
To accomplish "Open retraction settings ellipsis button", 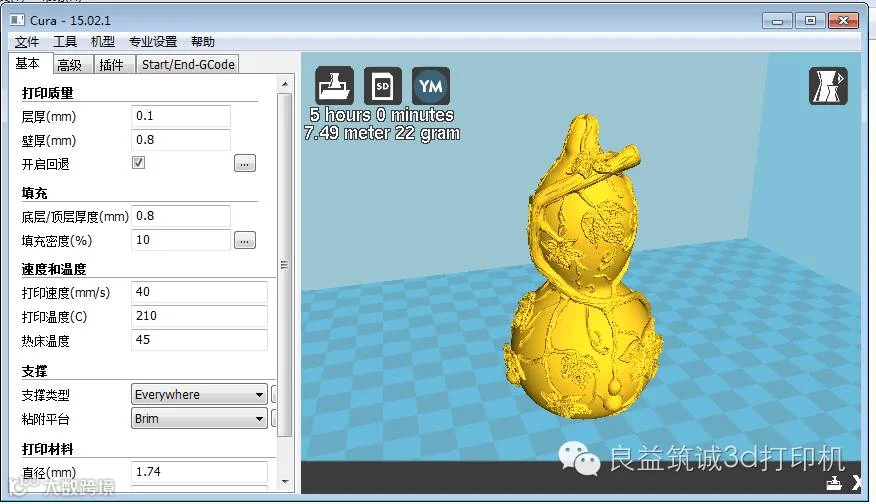I will (x=245, y=164).
